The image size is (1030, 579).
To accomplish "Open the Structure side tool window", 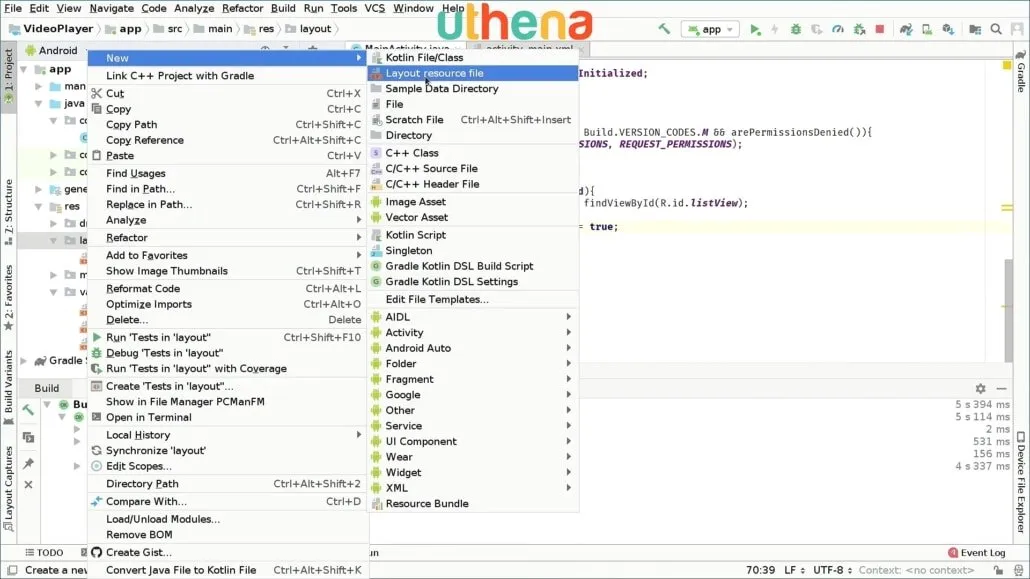I will [9, 212].
